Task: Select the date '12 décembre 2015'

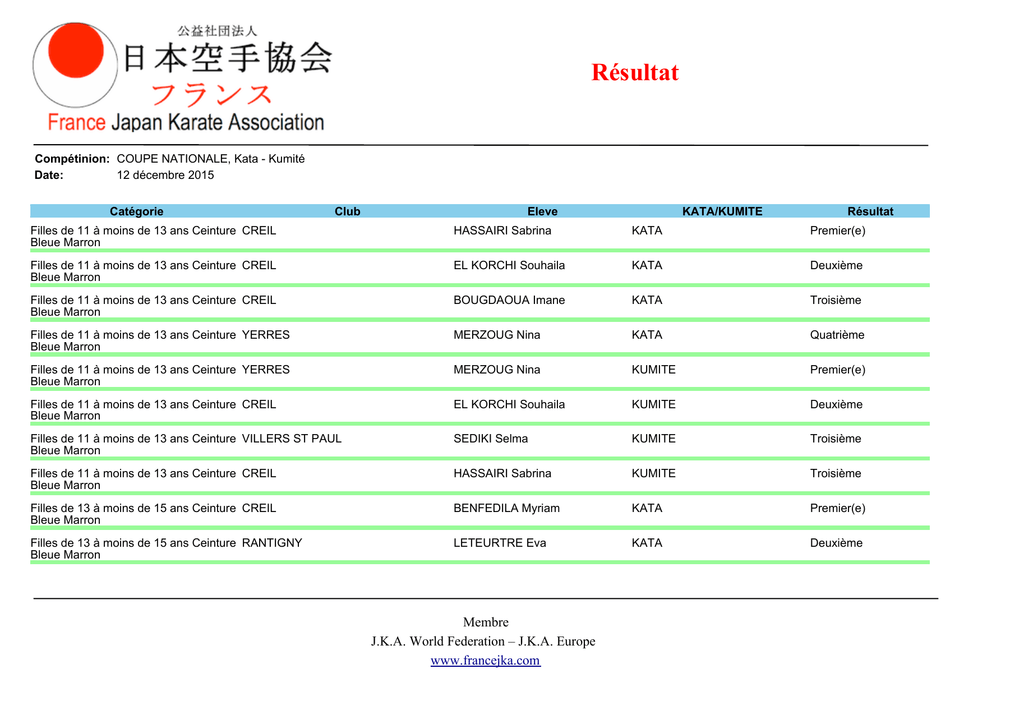Action: [x=165, y=175]
